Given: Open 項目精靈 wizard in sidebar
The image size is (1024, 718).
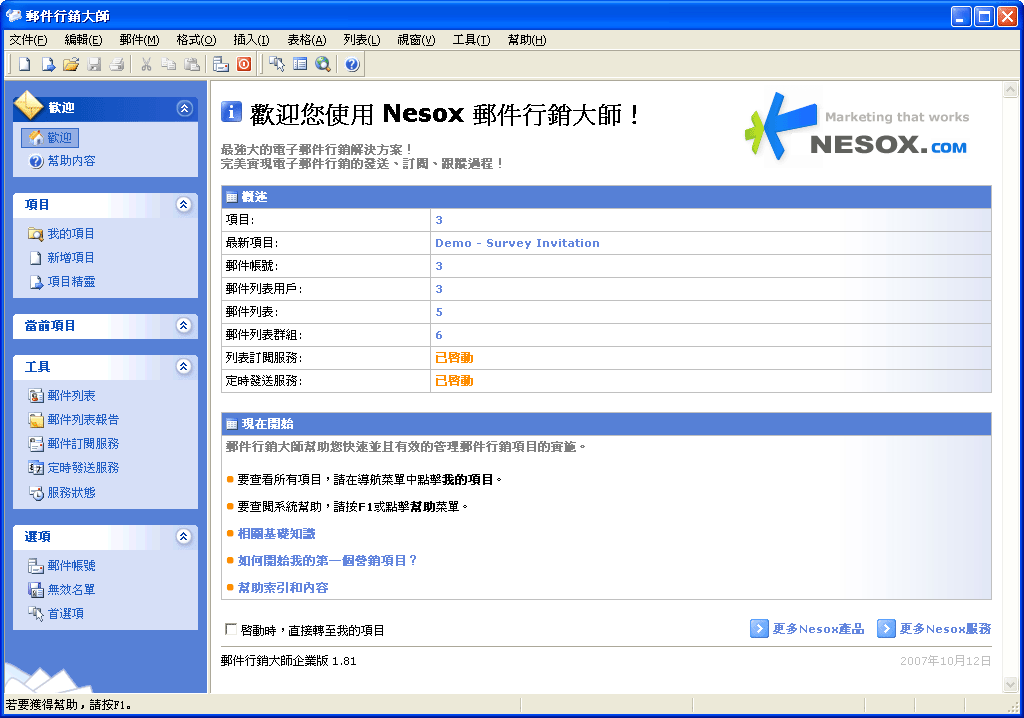Looking at the screenshot, I should click(x=71, y=282).
